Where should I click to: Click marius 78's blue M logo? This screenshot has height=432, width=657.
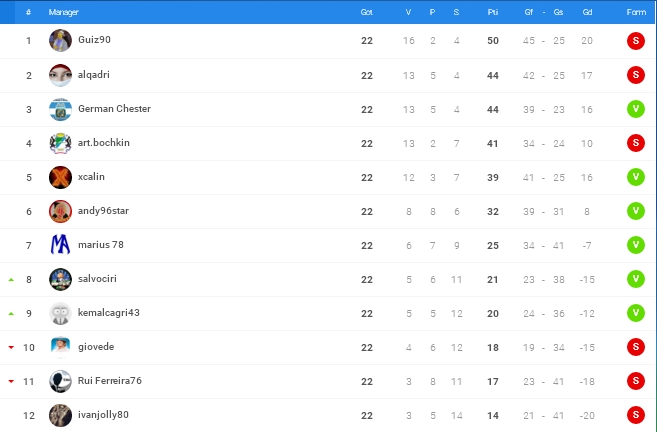(x=60, y=245)
